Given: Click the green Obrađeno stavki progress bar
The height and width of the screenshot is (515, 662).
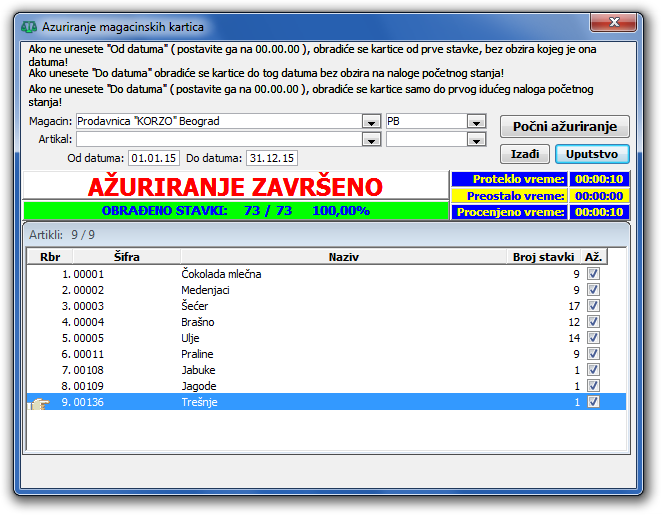Looking at the screenshot, I should pyautogui.click(x=236, y=211).
